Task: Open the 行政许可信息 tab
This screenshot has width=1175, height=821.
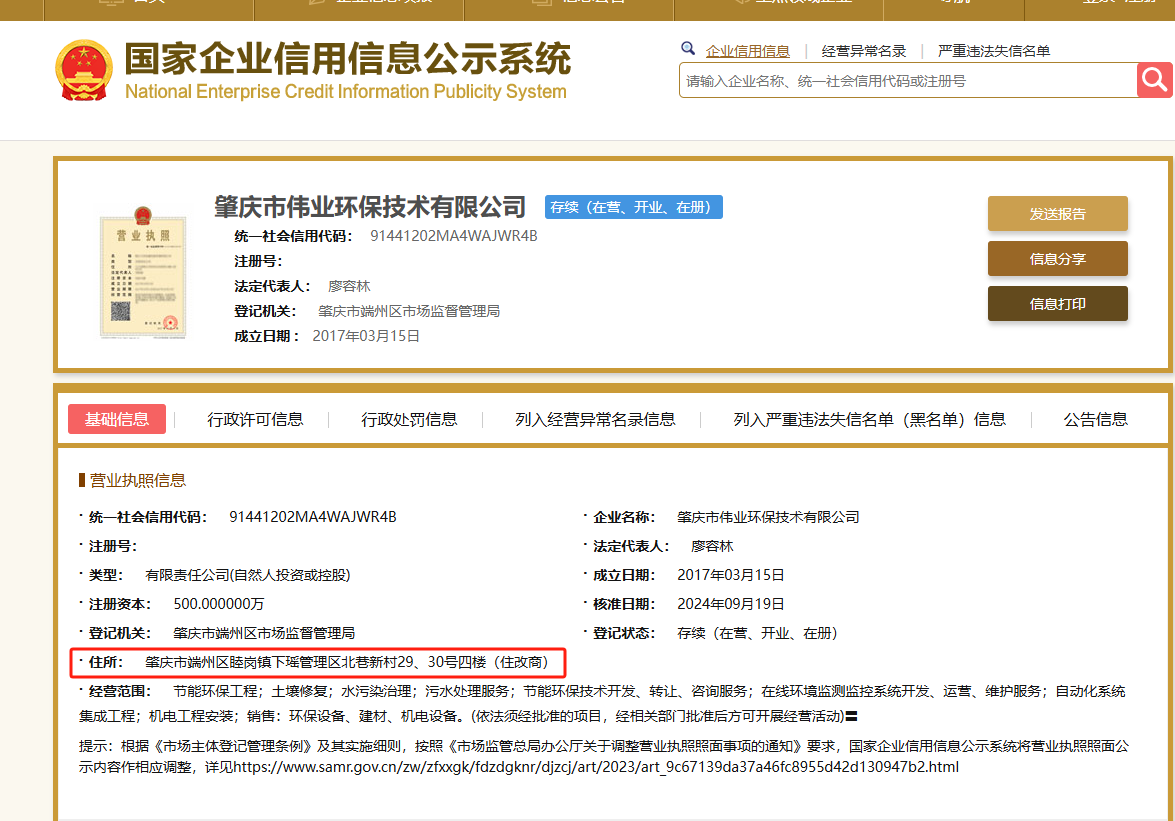Action: click(x=256, y=419)
